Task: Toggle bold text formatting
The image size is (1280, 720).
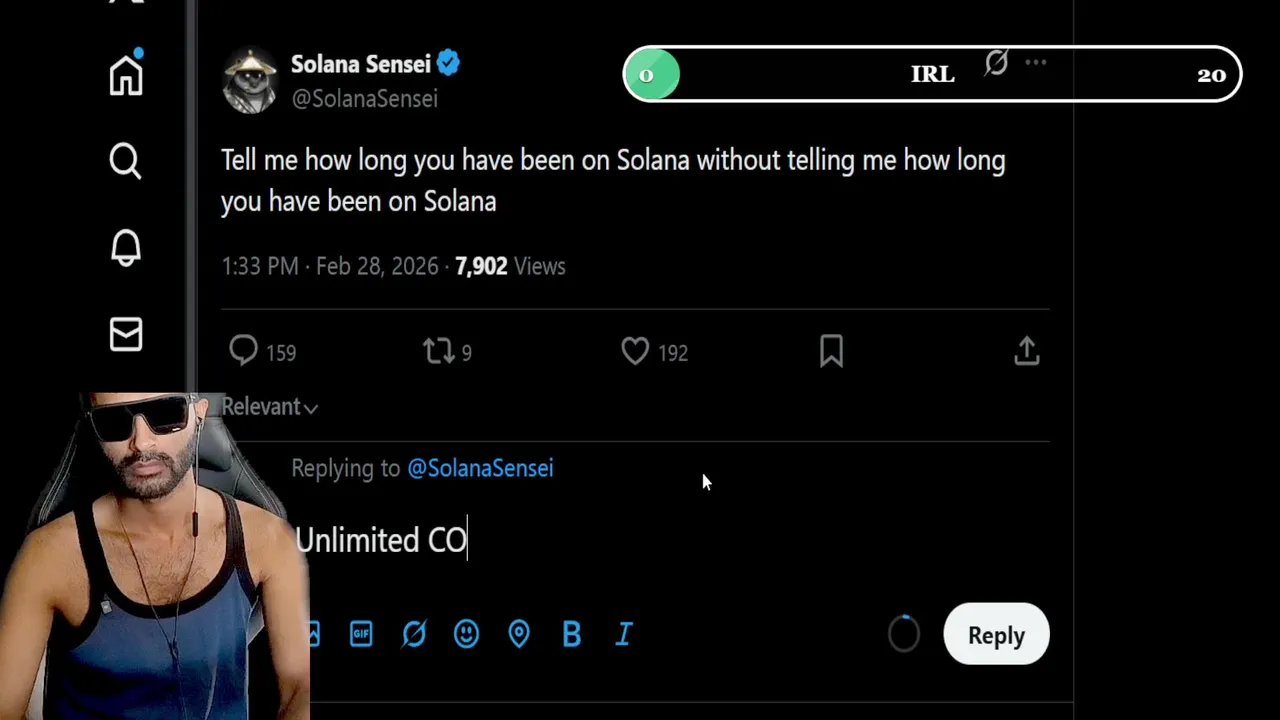Action: (572, 634)
